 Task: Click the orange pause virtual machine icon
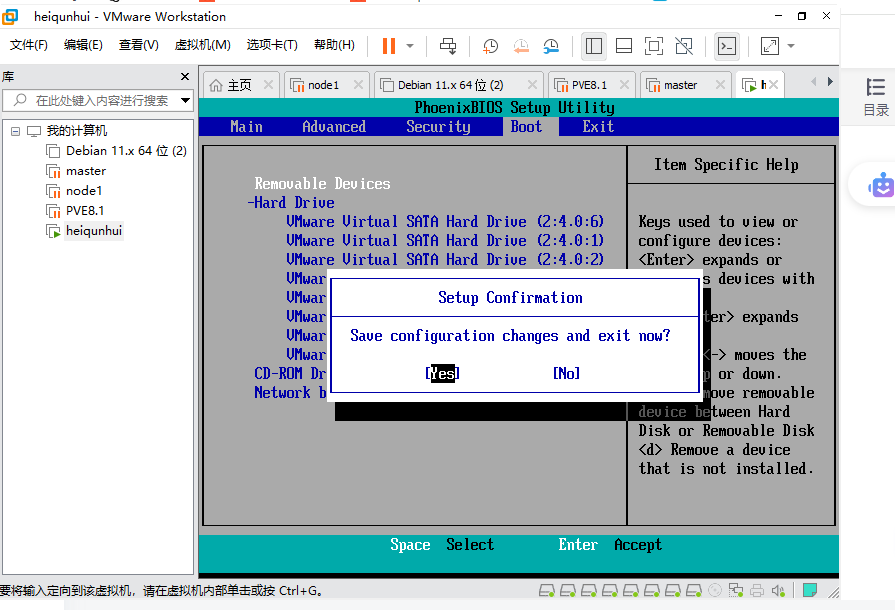pyautogui.click(x=389, y=46)
